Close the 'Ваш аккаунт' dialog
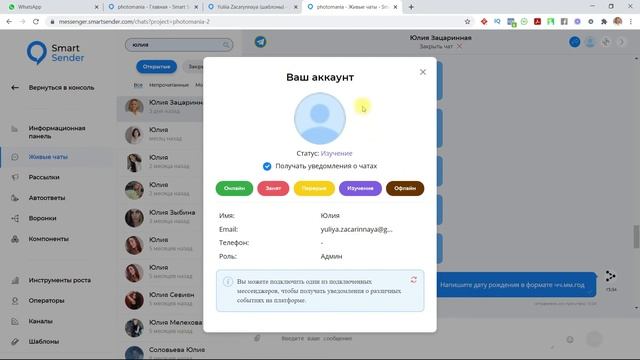The image size is (640, 360). point(422,72)
